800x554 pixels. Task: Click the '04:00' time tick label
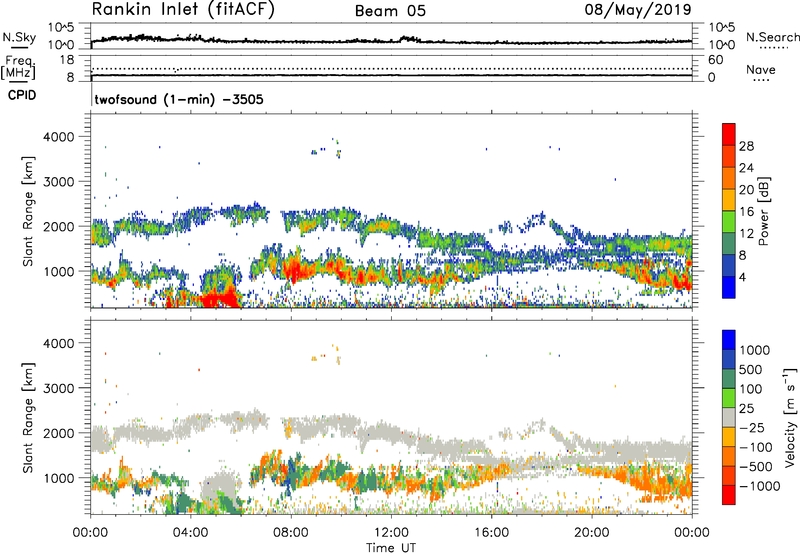(x=190, y=533)
